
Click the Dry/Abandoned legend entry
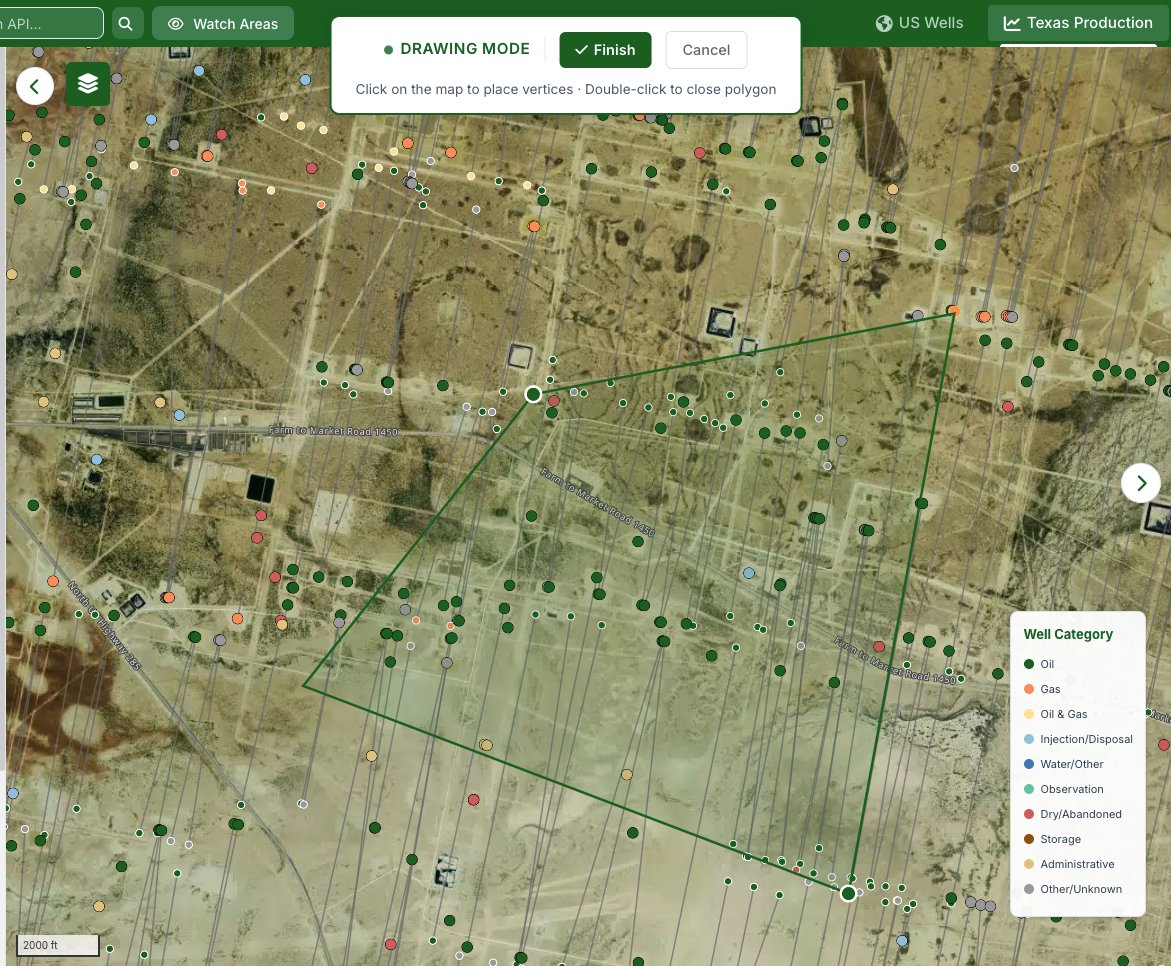tap(1072, 814)
